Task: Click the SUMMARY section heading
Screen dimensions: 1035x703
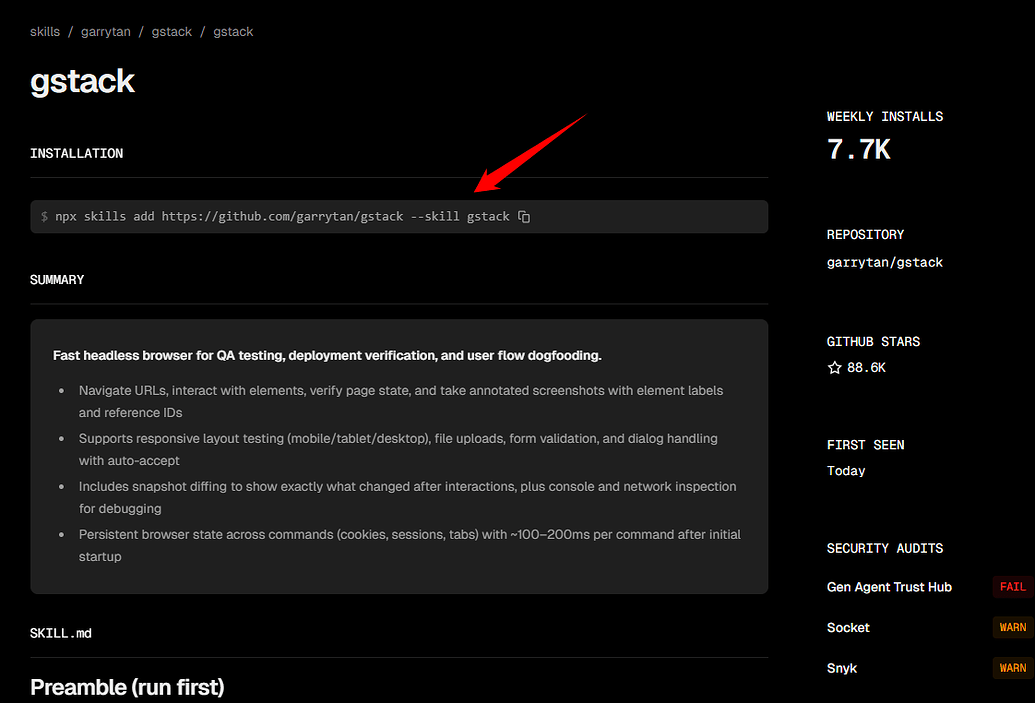Action: [x=57, y=280]
